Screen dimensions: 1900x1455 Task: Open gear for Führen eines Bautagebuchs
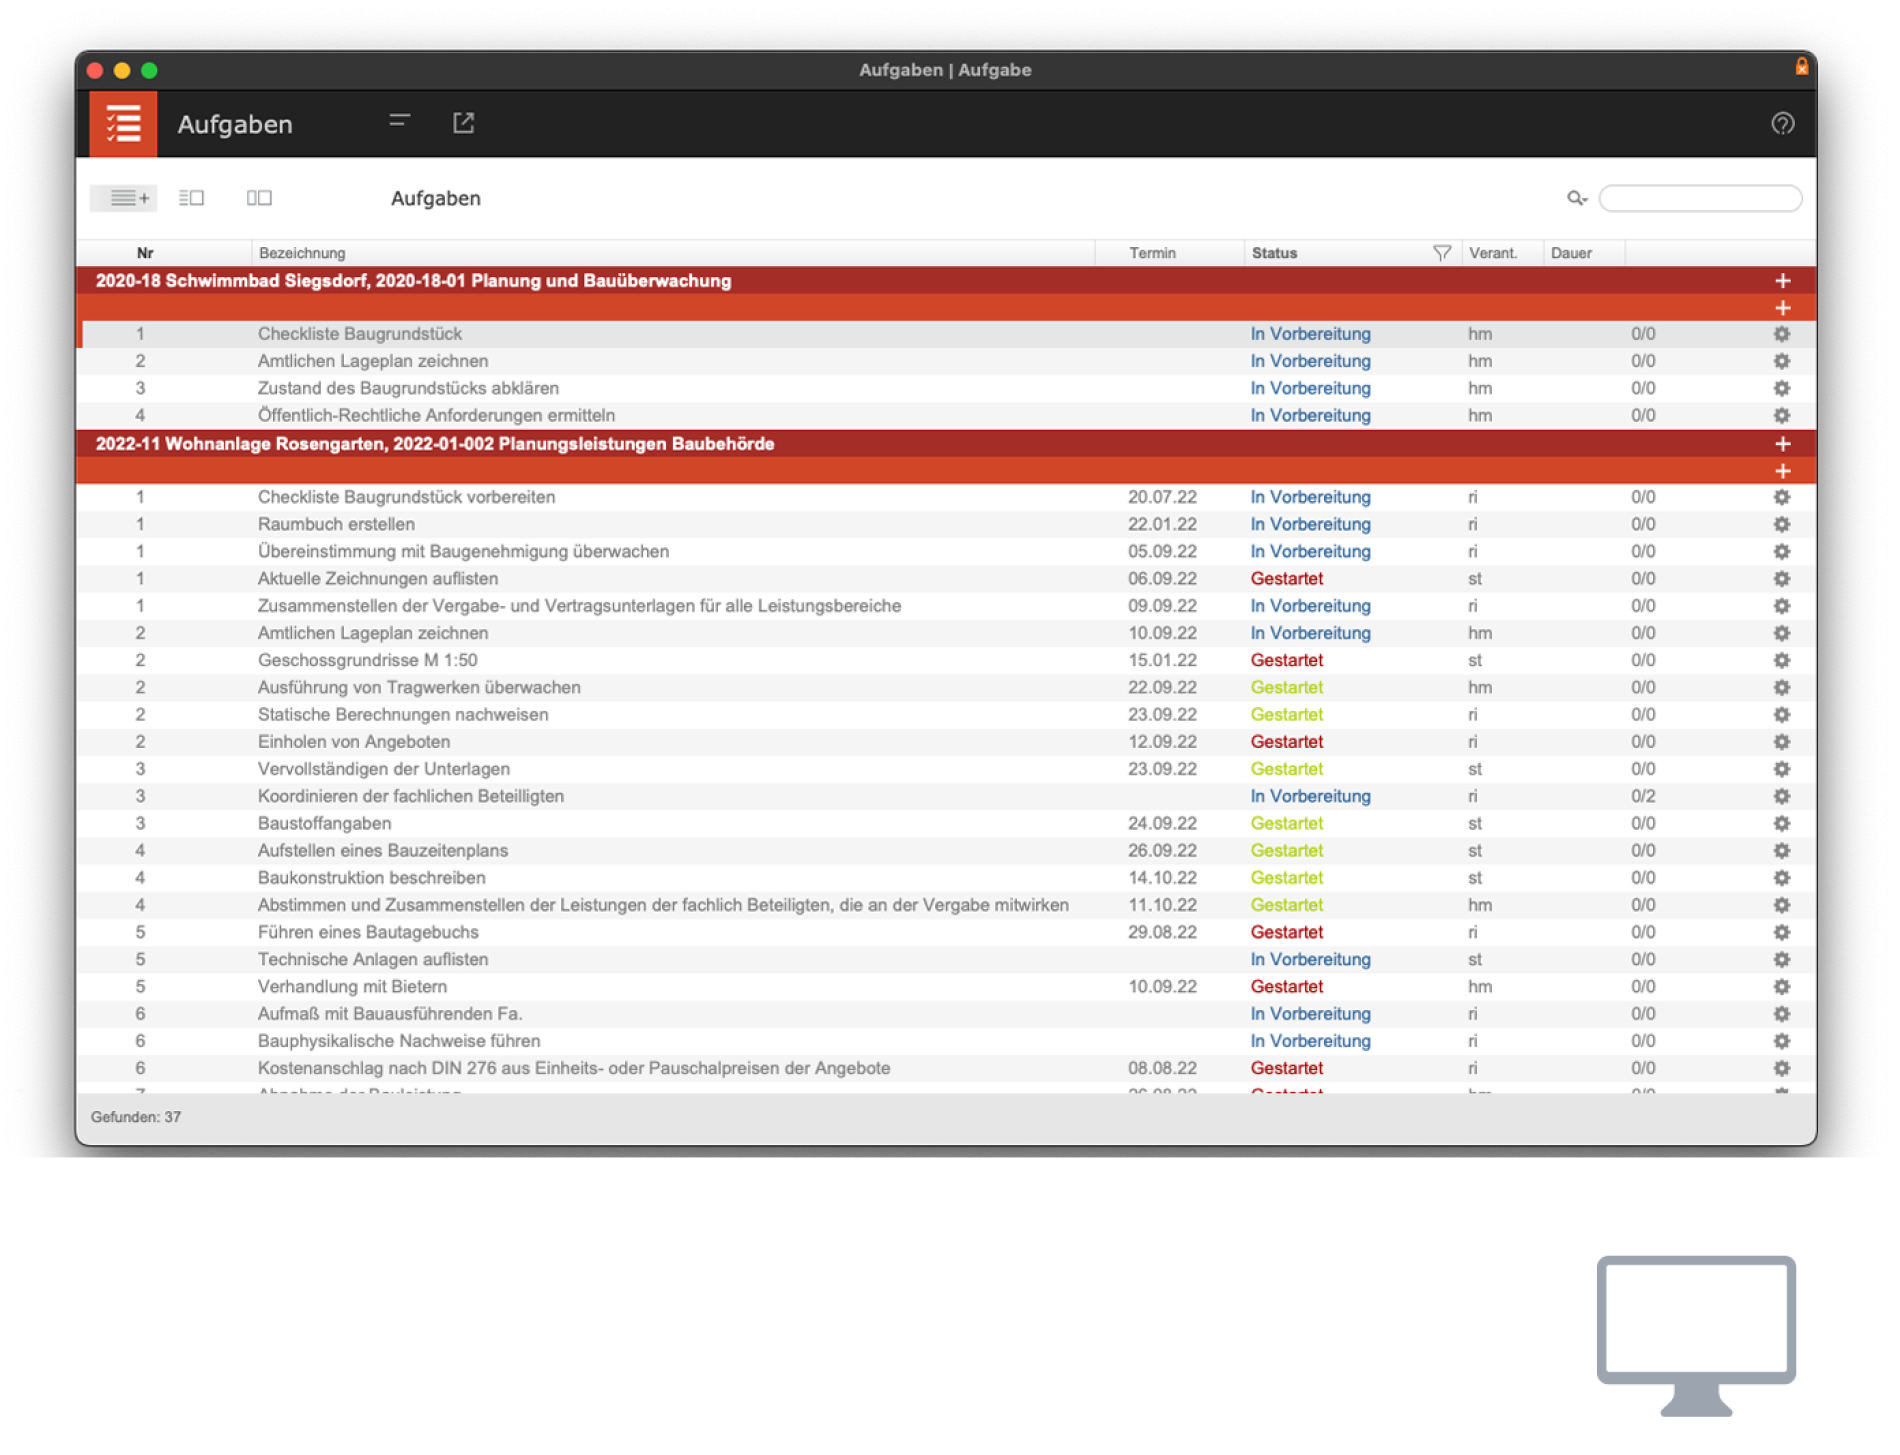[x=1782, y=932]
